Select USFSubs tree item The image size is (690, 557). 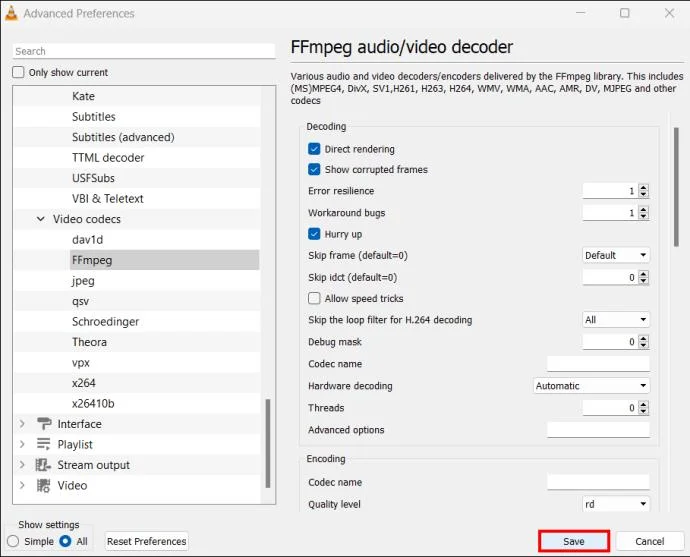[x=93, y=178]
